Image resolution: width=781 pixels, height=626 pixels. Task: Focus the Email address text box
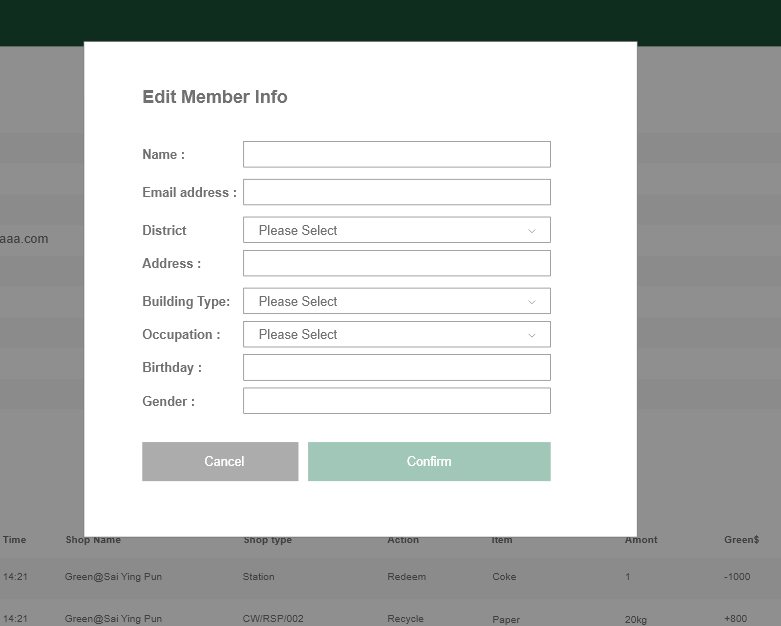[396, 192]
